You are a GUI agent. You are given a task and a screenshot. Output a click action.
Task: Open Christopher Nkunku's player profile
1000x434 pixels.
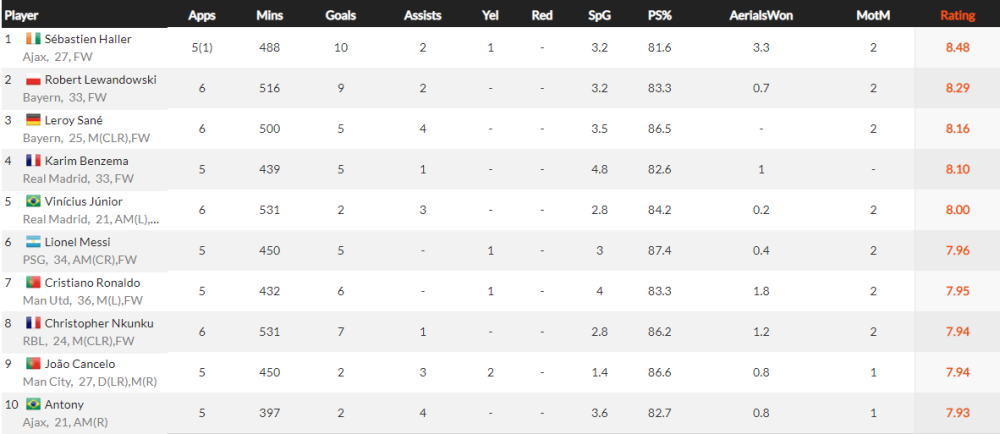tap(99, 324)
